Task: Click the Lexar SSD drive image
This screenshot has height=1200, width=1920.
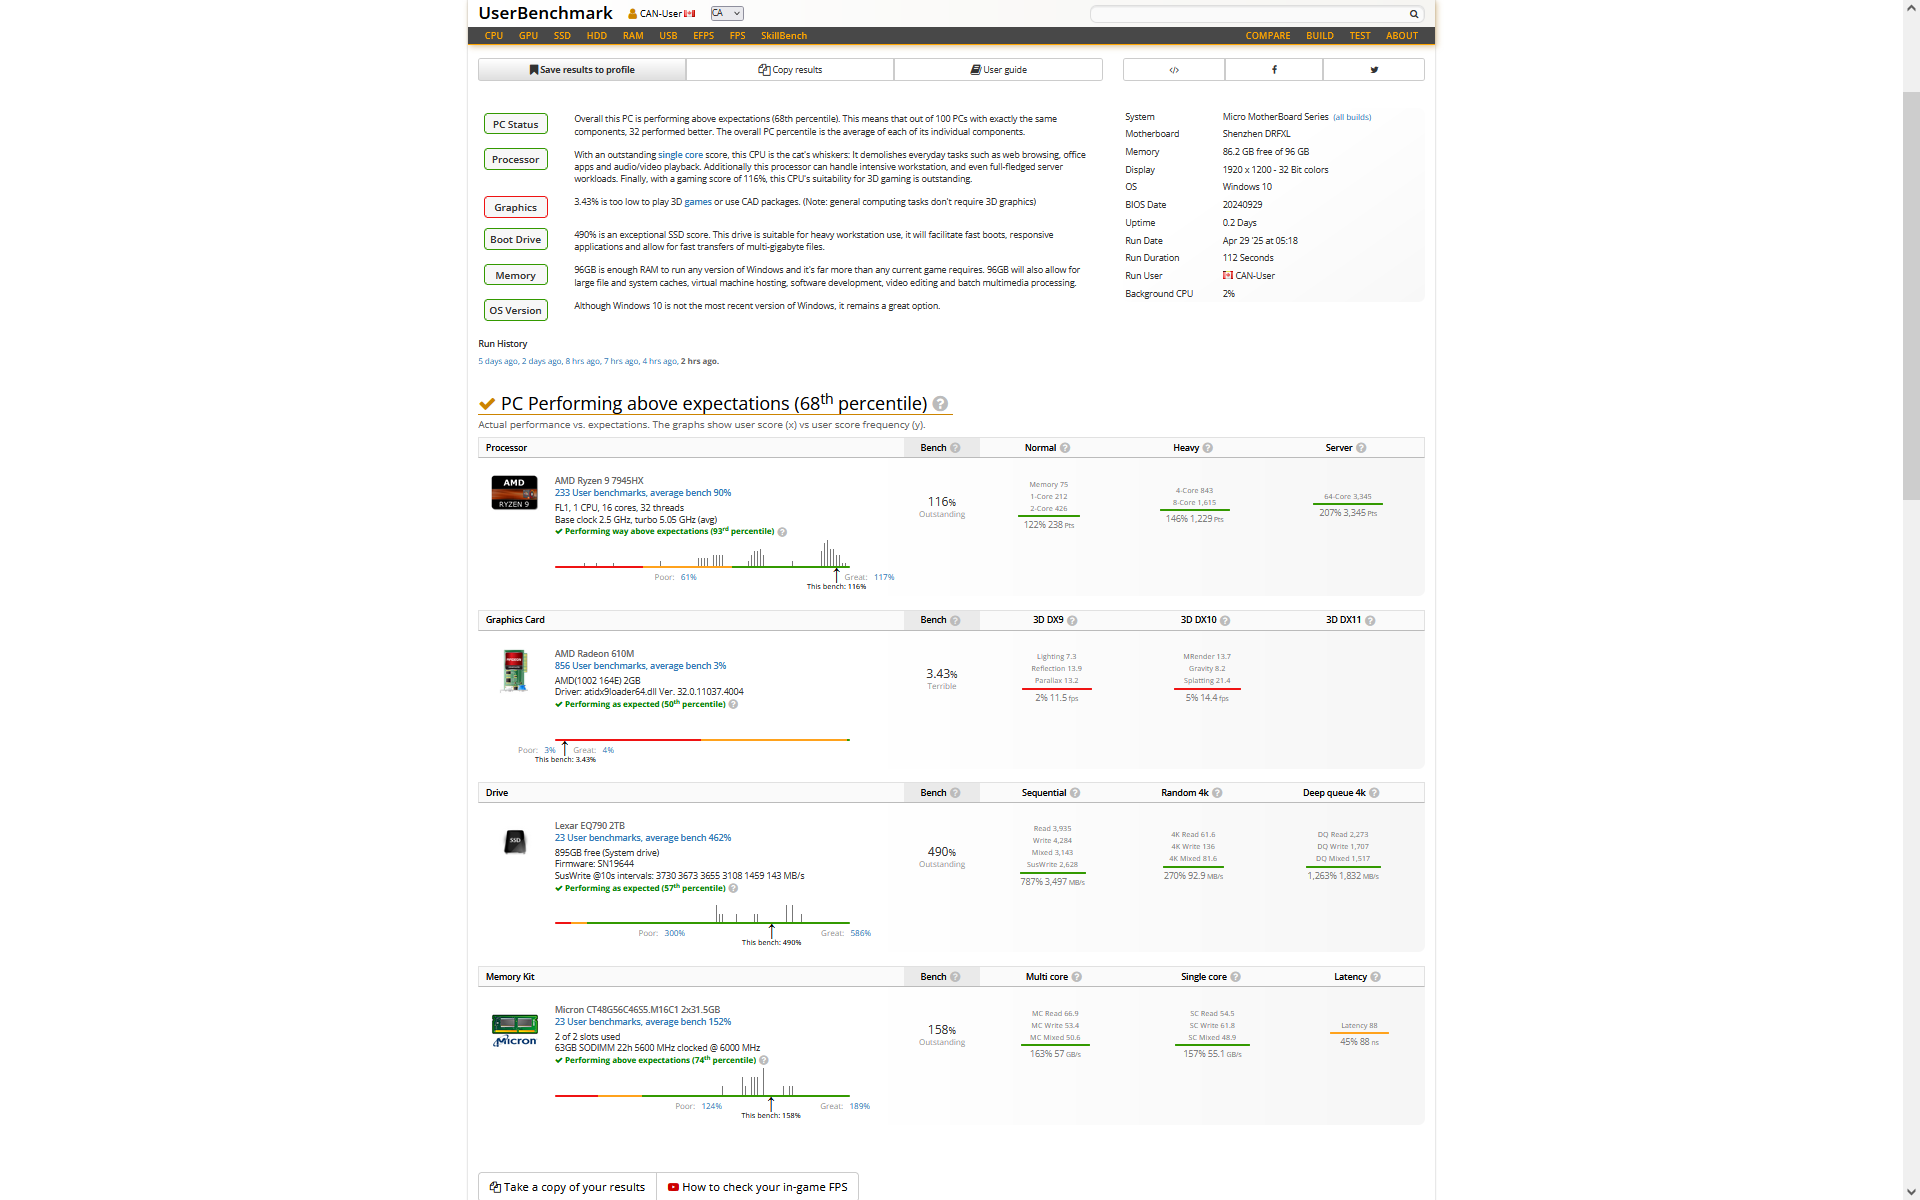Action: [x=514, y=841]
